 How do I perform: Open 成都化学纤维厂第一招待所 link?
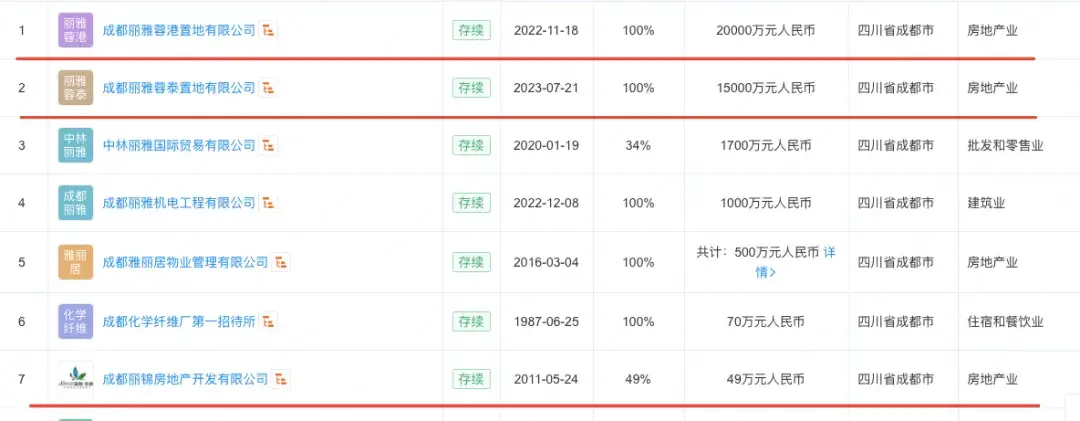pyautogui.click(x=179, y=322)
